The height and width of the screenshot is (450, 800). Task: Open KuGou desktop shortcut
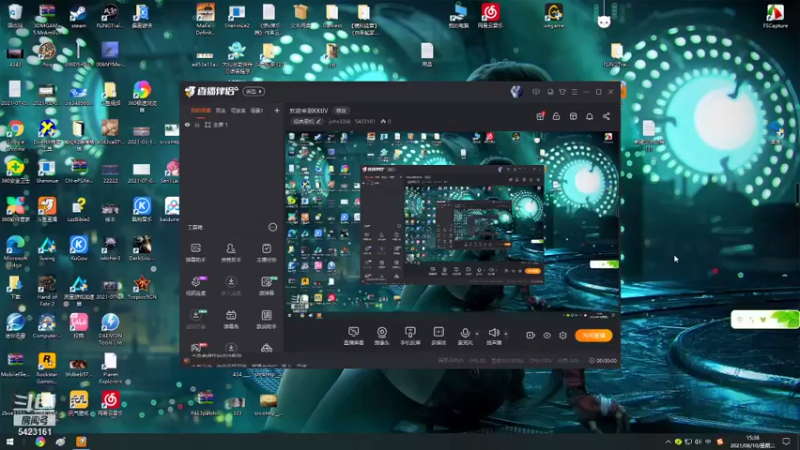(78, 248)
